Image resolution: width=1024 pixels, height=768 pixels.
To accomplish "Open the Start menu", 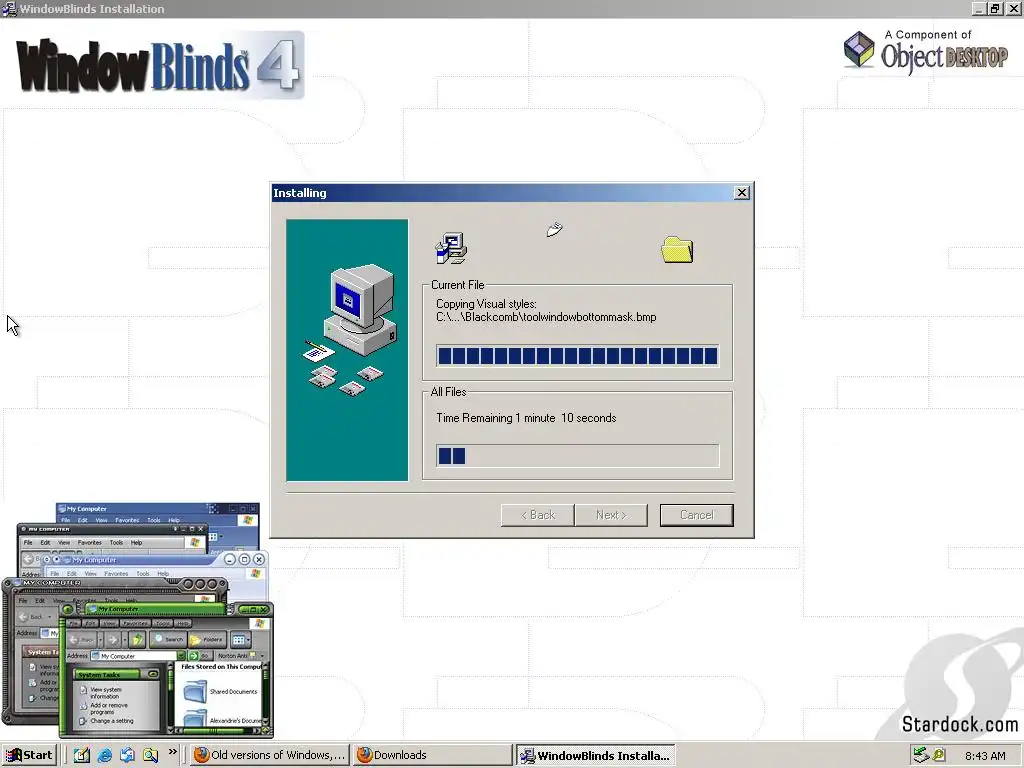I will coord(29,755).
